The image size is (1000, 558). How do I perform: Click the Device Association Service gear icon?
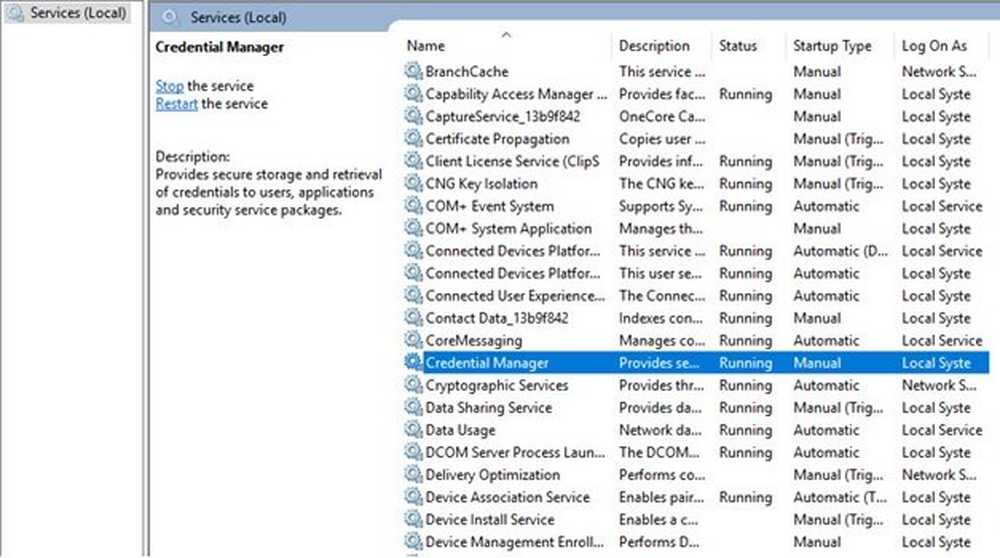[x=413, y=496]
